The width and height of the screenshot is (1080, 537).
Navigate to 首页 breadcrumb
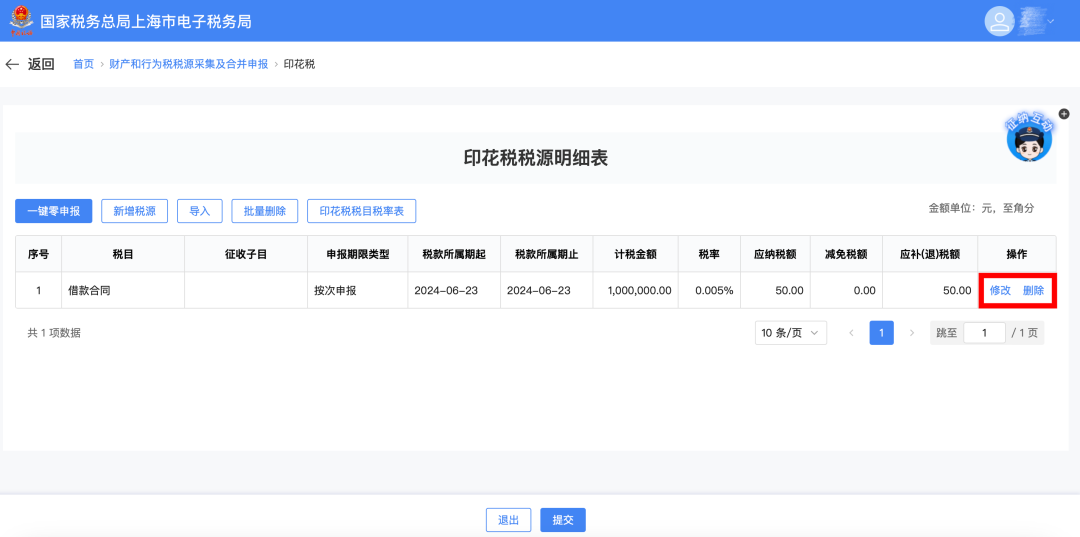pos(83,64)
